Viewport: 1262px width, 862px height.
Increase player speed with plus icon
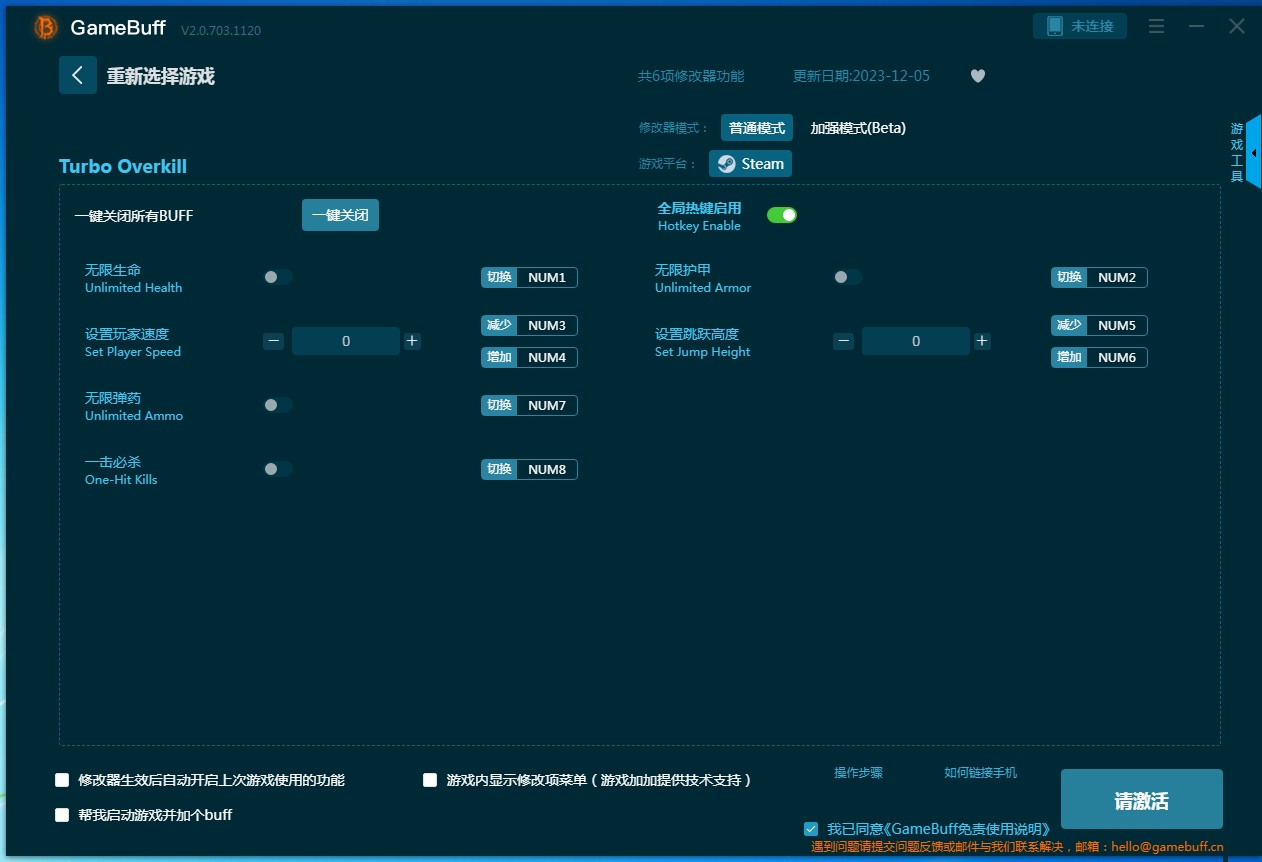(x=412, y=341)
